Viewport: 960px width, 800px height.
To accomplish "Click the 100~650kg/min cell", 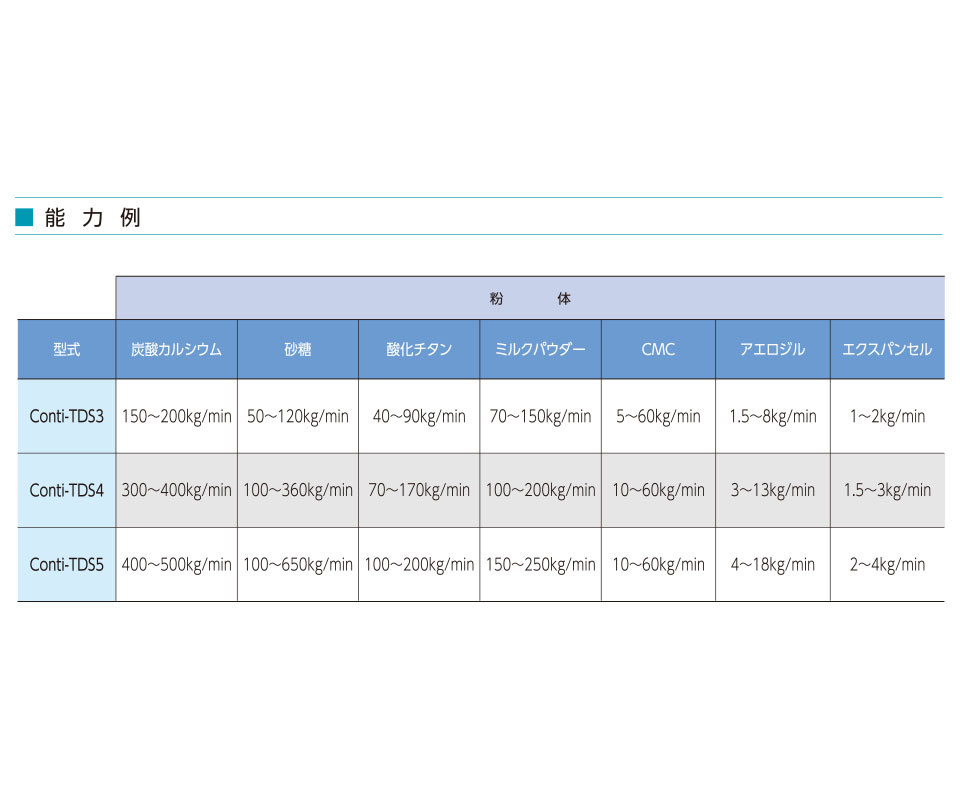I will (x=298, y=564).
